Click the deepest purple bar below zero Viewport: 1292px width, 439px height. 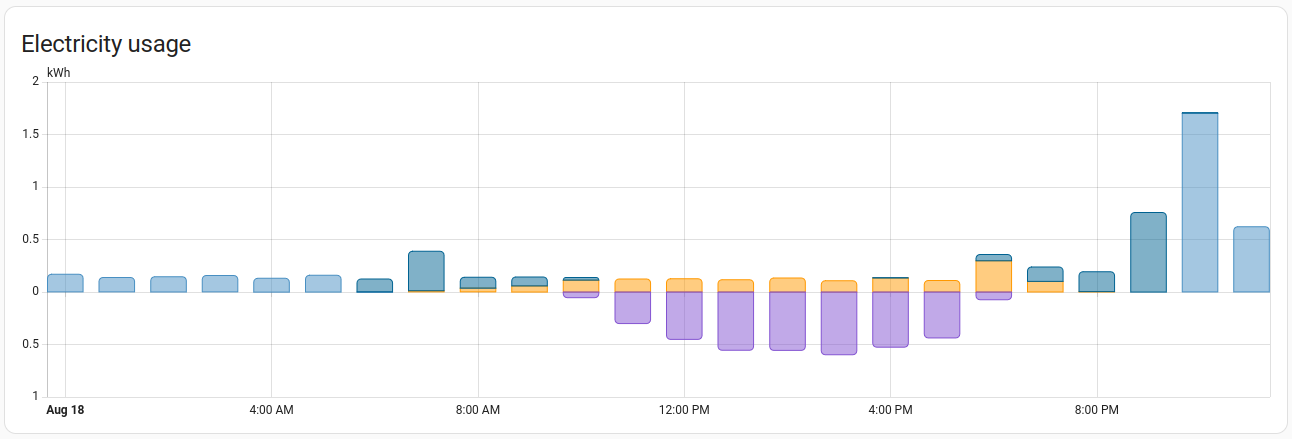[x=839, y=323]
